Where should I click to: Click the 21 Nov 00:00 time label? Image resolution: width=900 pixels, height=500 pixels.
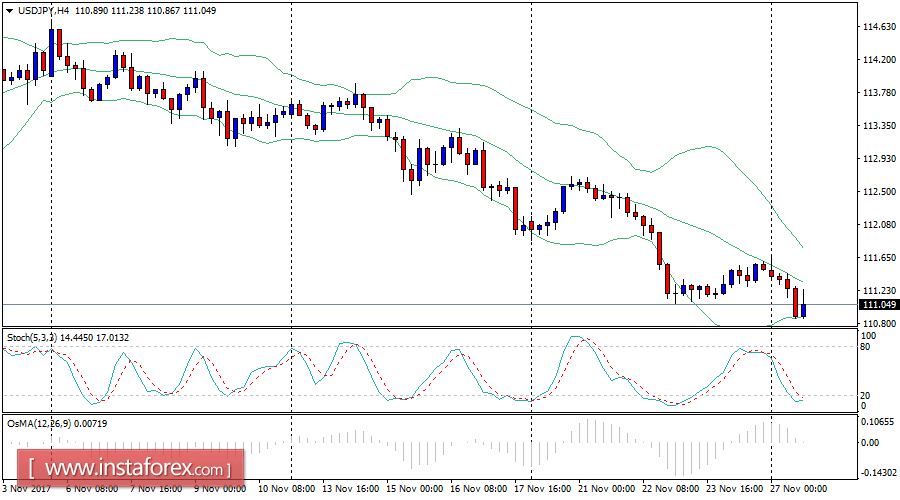pyautogui.click(x=607, y=489)
